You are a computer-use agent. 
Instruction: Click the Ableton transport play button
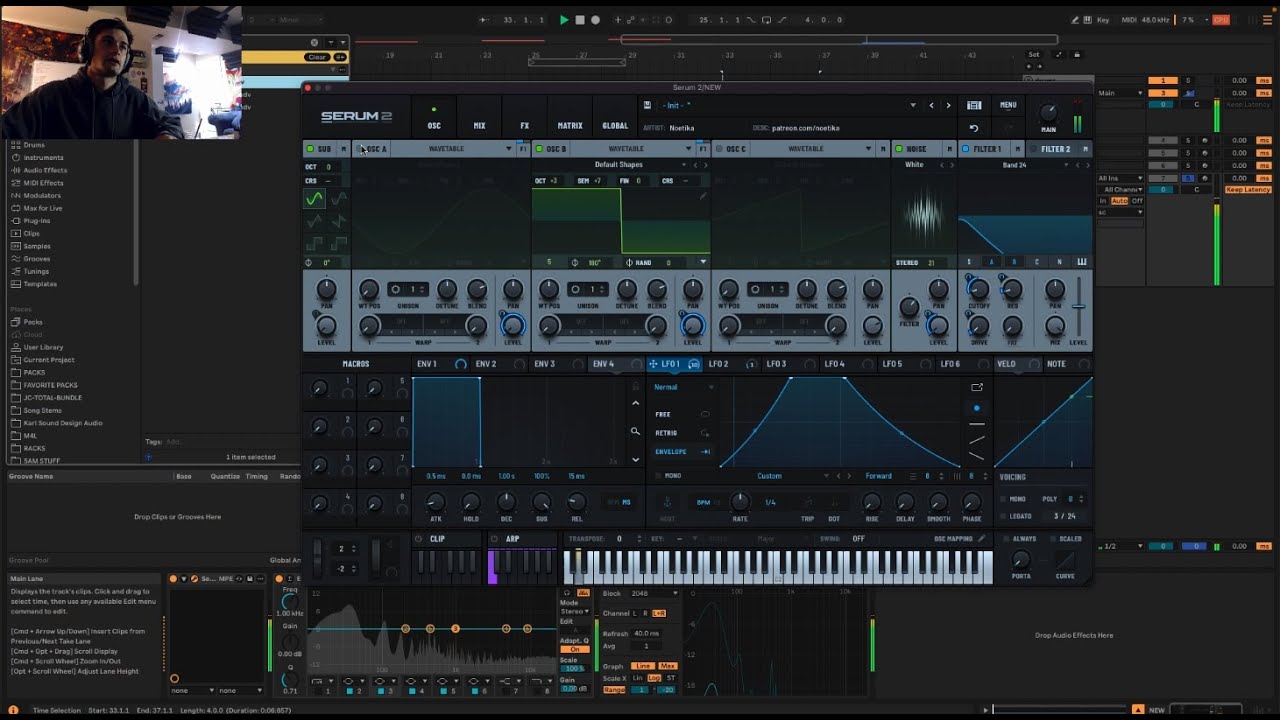564,20
